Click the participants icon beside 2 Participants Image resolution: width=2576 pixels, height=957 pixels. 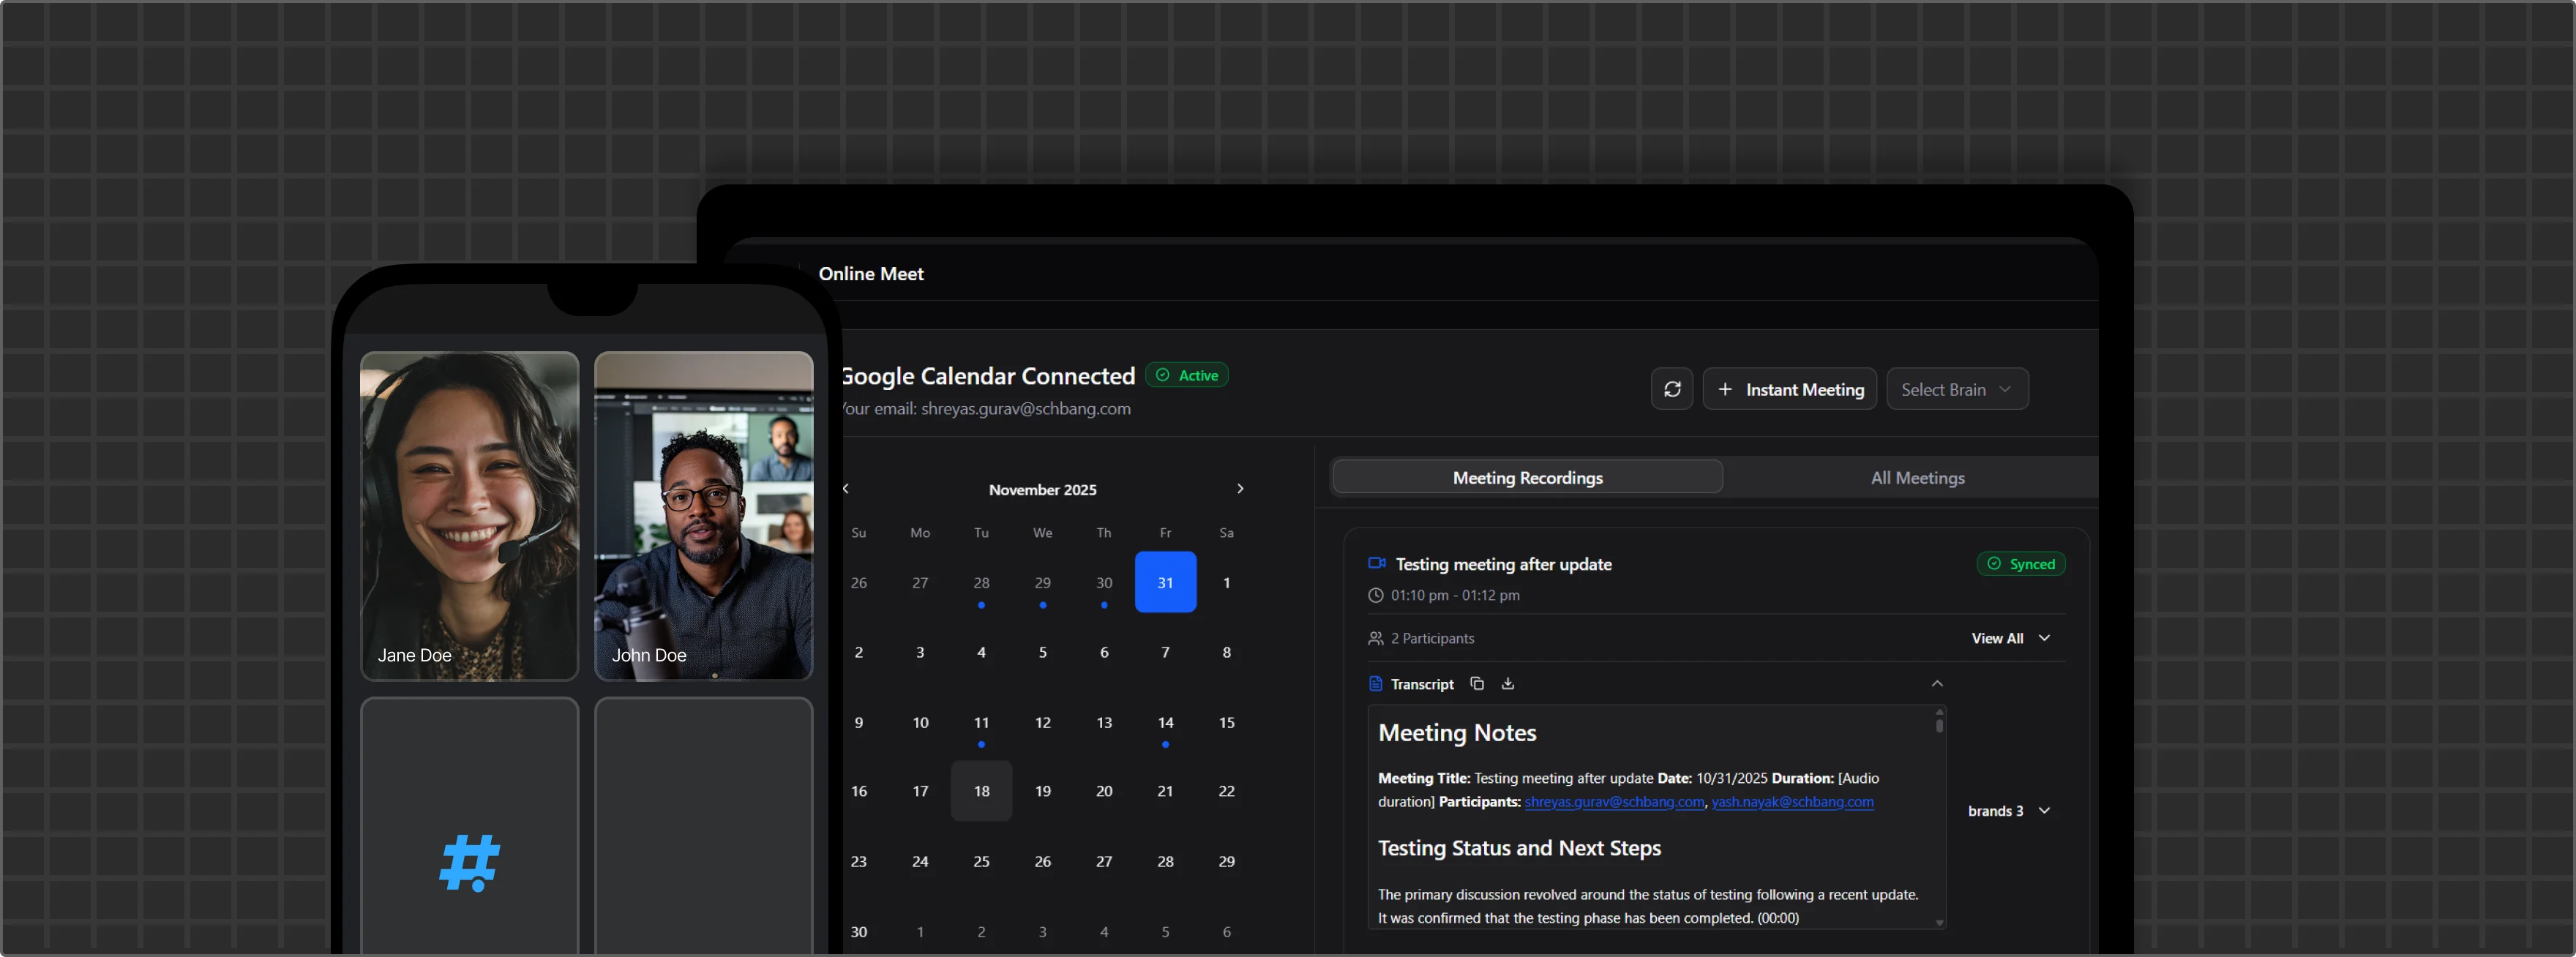pyautogui.click(x=1377, y=638)
